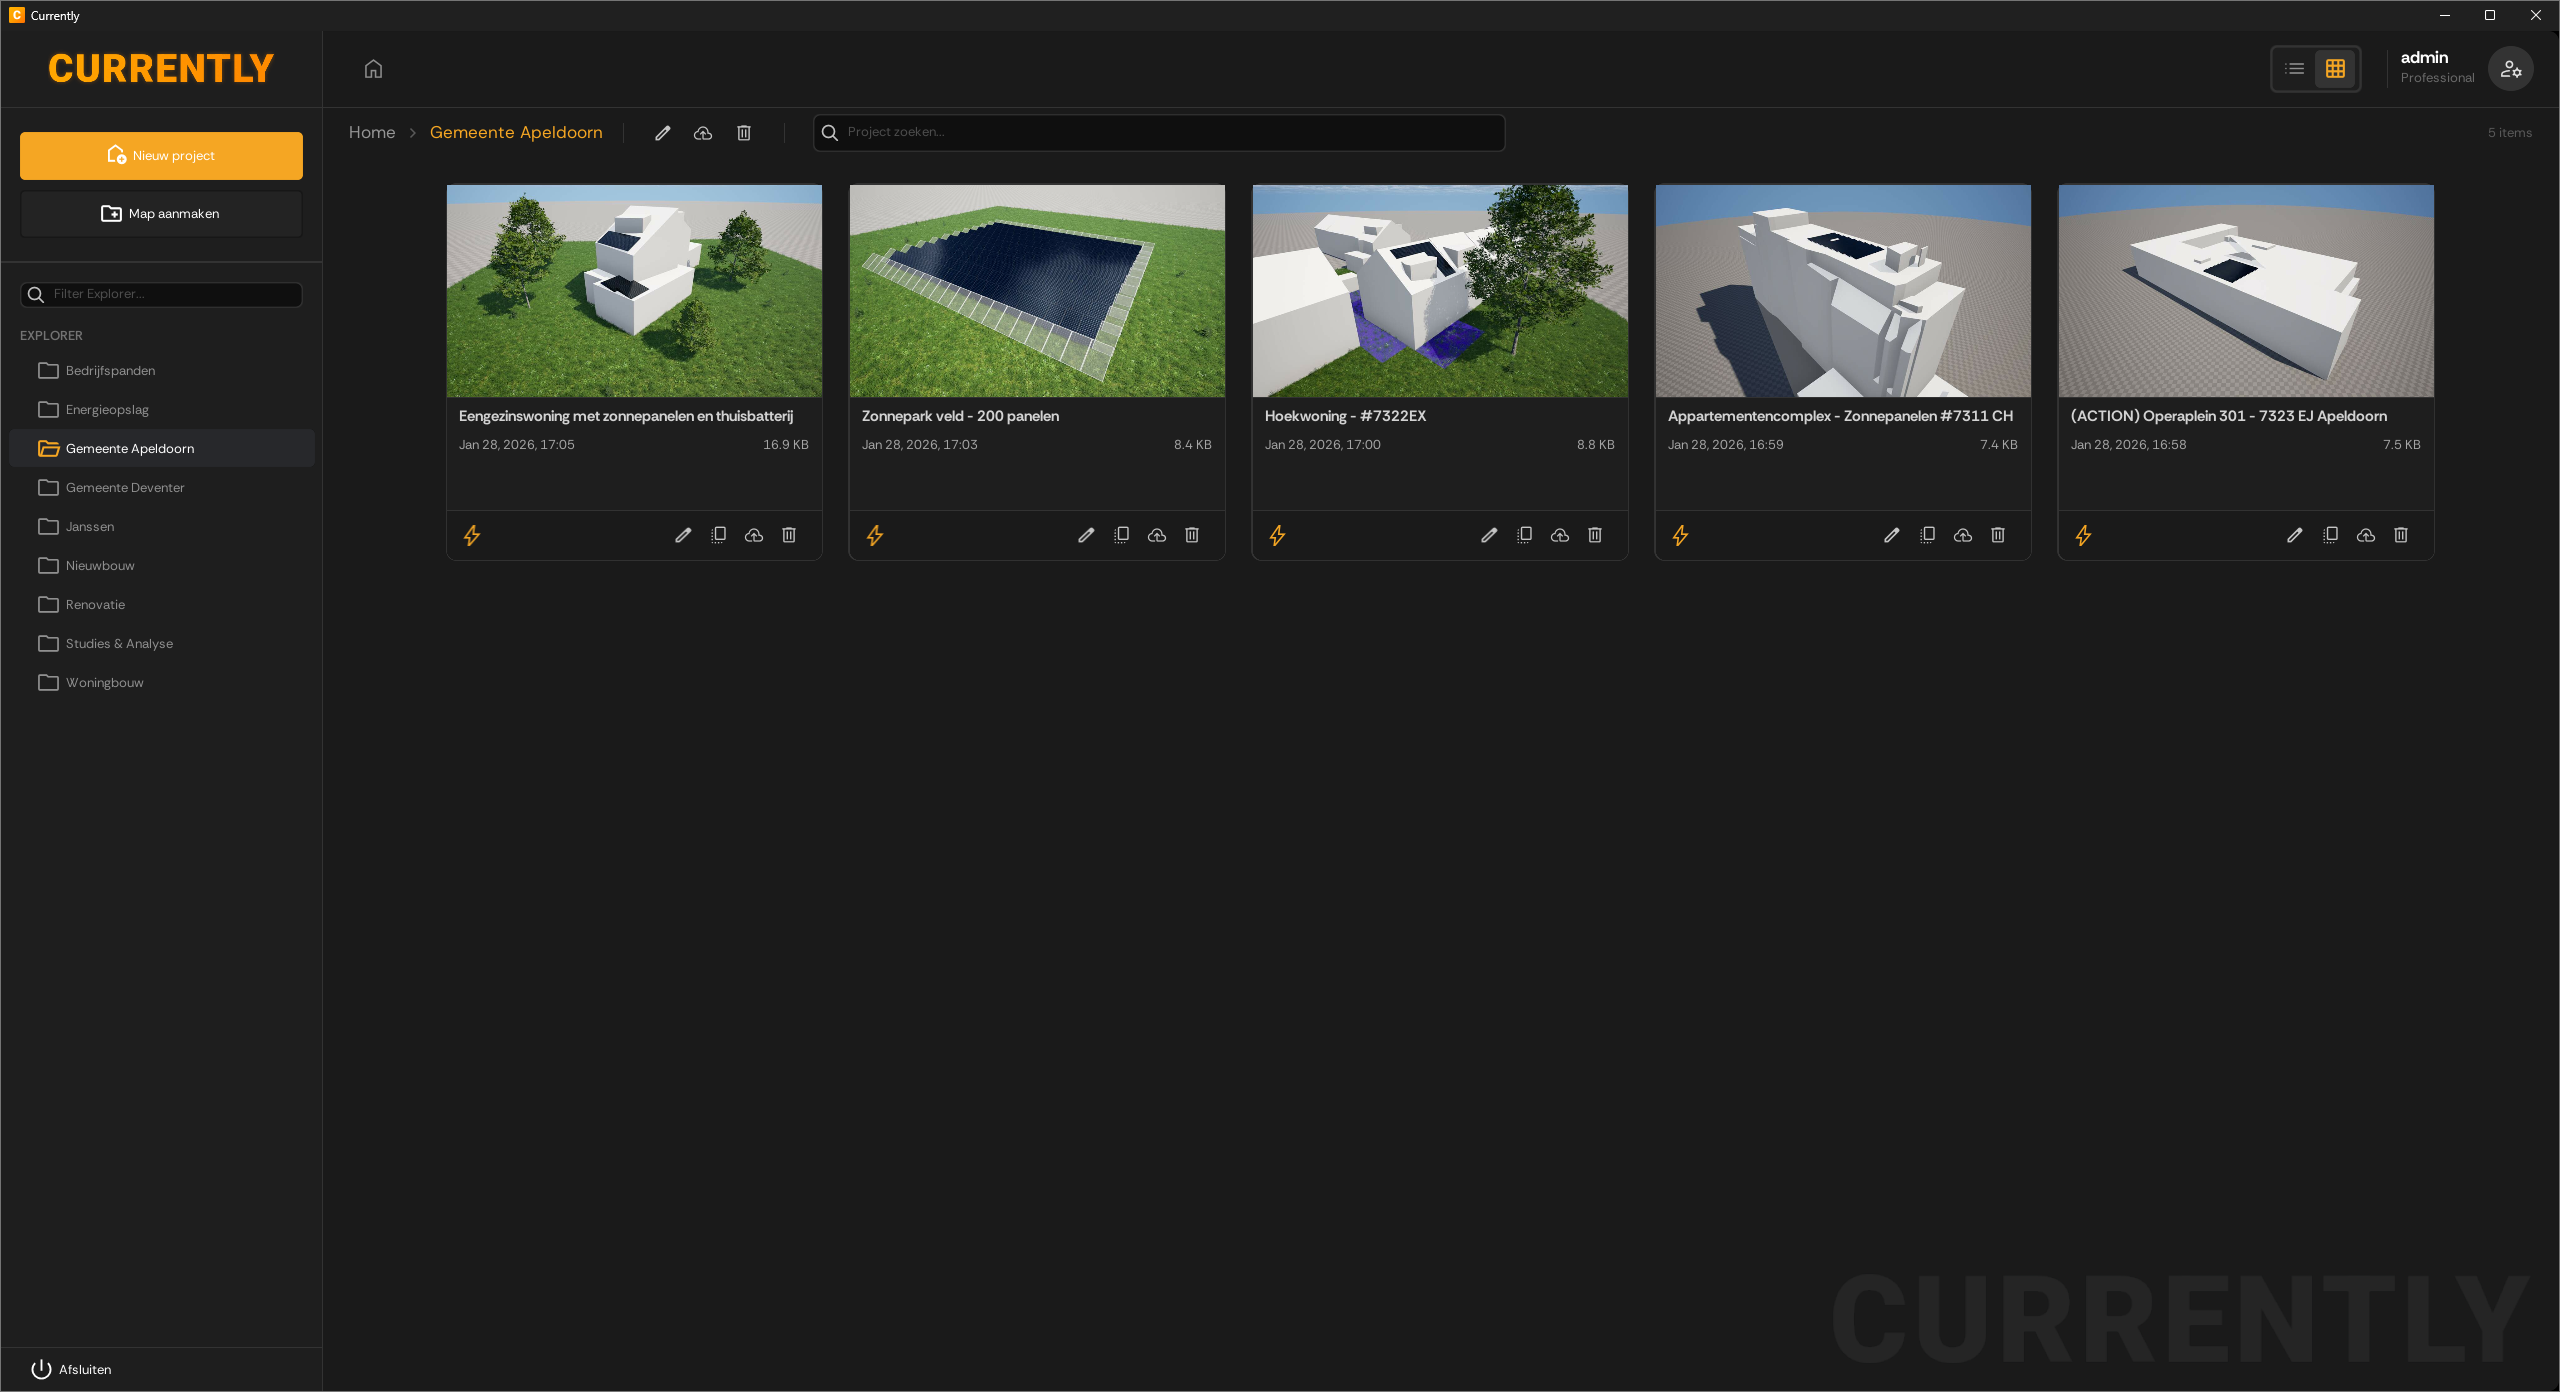Viewport: 2560px width, 1392px height.
Task: Upload Appartementencomplex project via cloud icon
Action: (1961, 535)
